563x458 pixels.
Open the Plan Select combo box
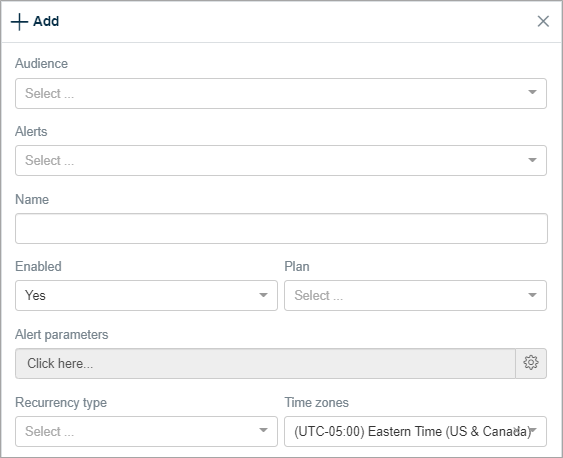point(415,295)
